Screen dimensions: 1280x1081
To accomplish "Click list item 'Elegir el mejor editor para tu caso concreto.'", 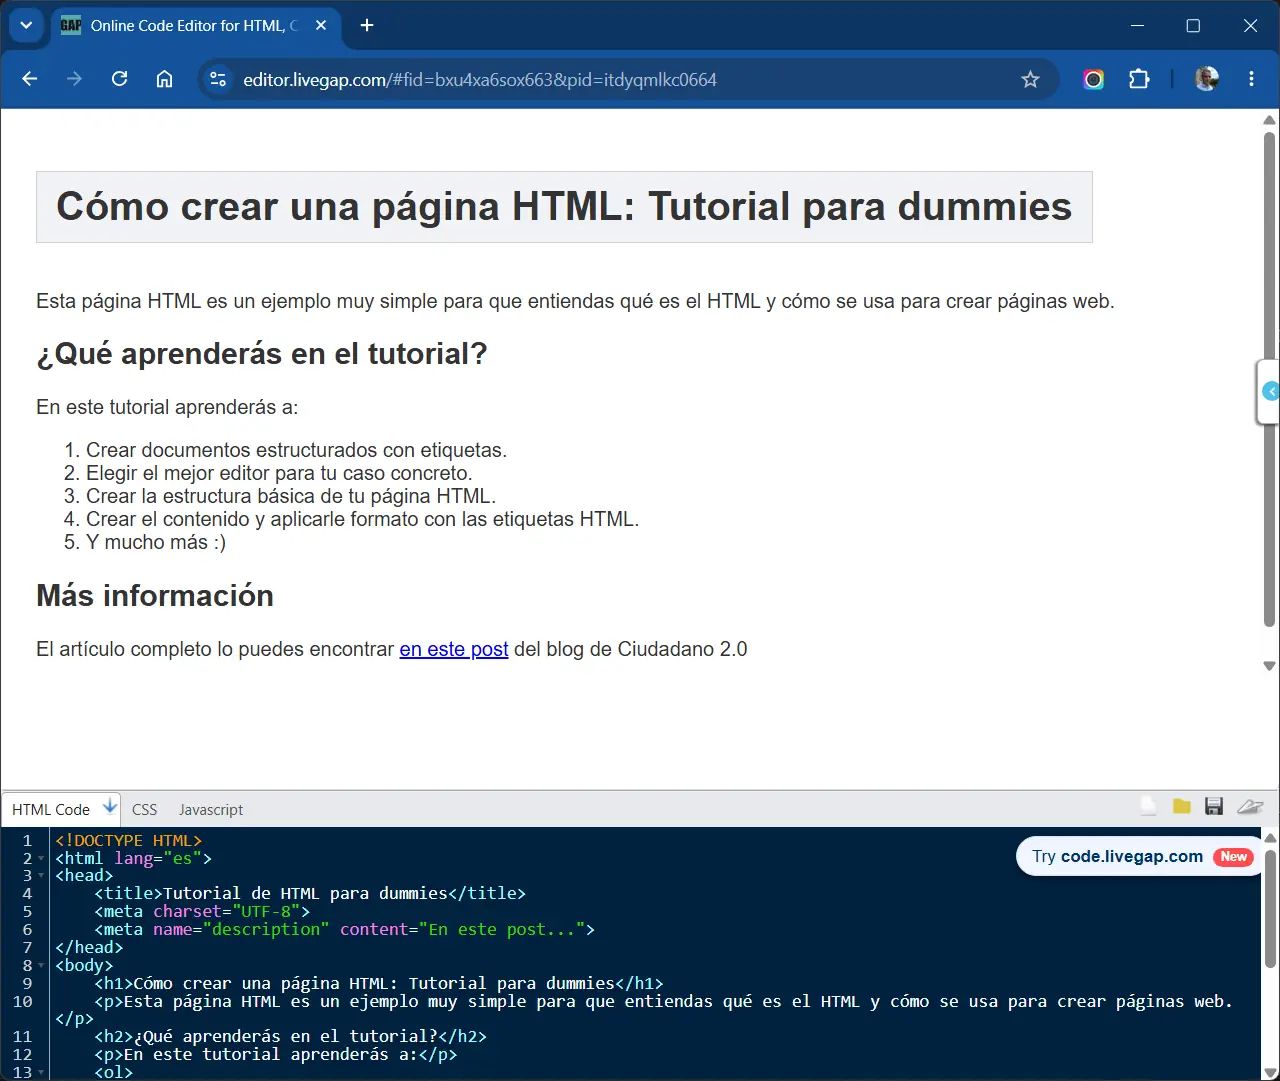I will [x=279, y=473].
